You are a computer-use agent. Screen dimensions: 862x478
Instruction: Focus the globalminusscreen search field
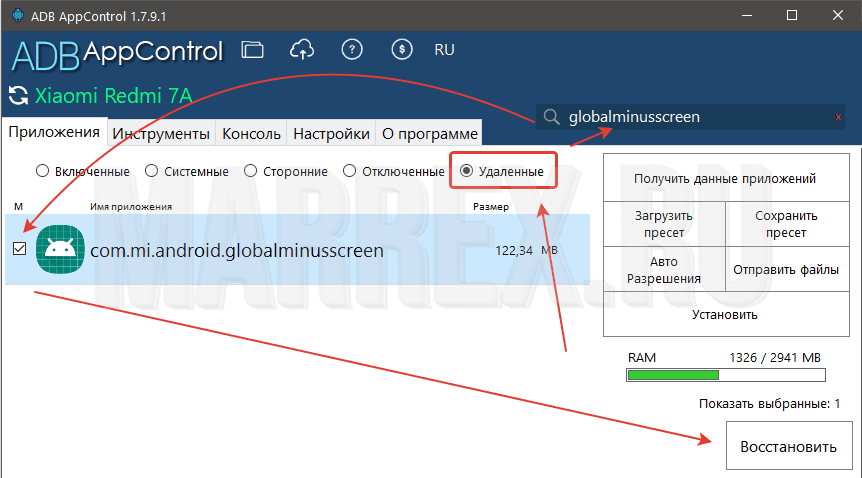(x=690, y=117)
